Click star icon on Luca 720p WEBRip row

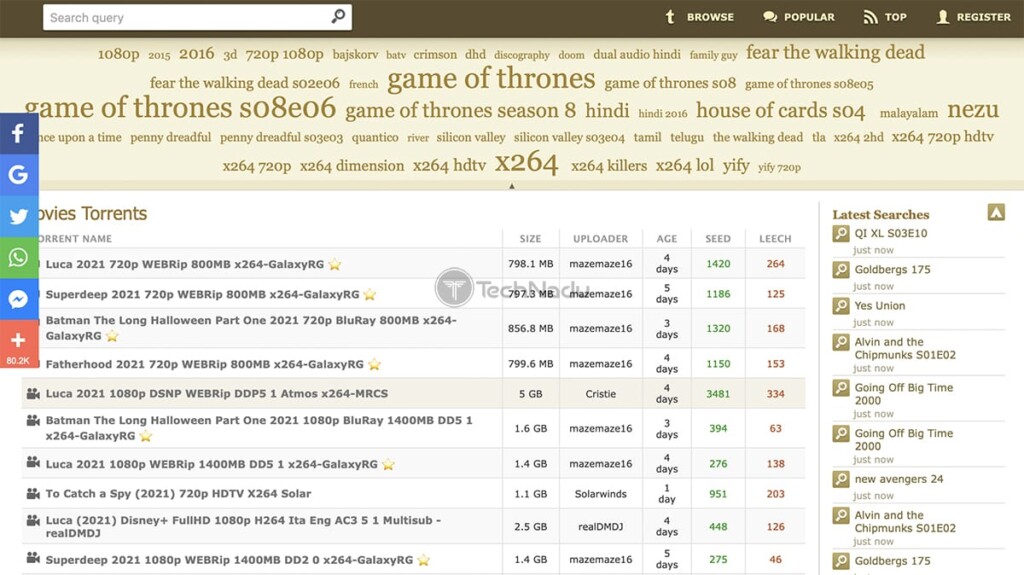[x=335, y=264]
